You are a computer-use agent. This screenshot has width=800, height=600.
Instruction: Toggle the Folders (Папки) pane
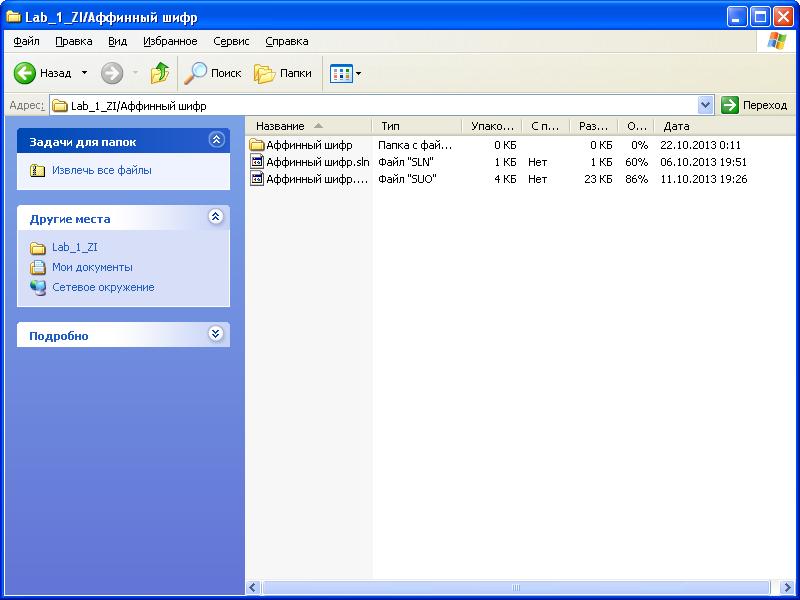pos(283,73)
